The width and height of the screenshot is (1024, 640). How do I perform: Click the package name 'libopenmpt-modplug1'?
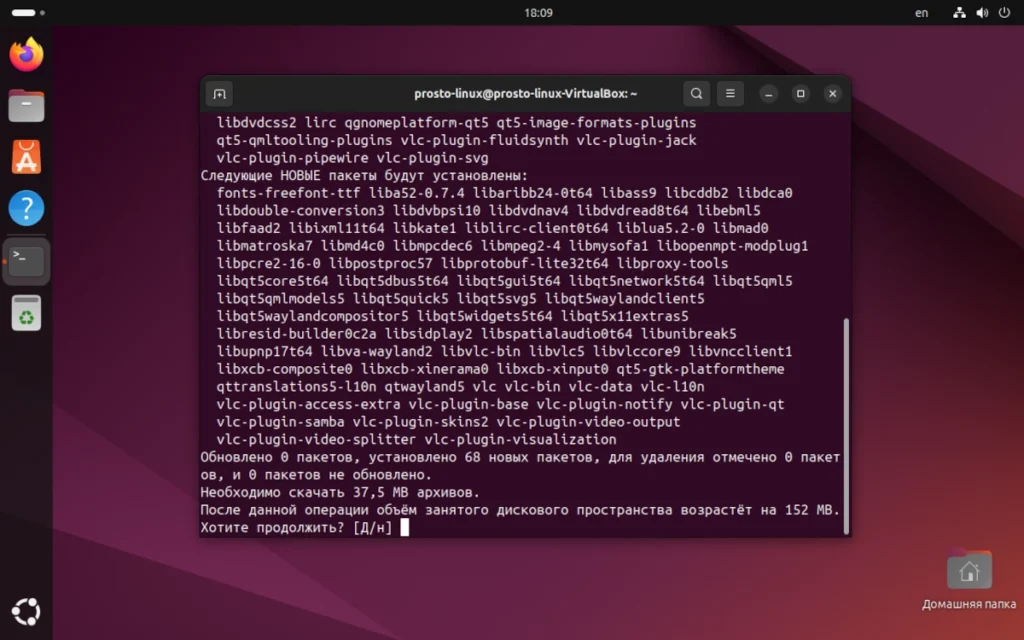click(x=732, y=246)
